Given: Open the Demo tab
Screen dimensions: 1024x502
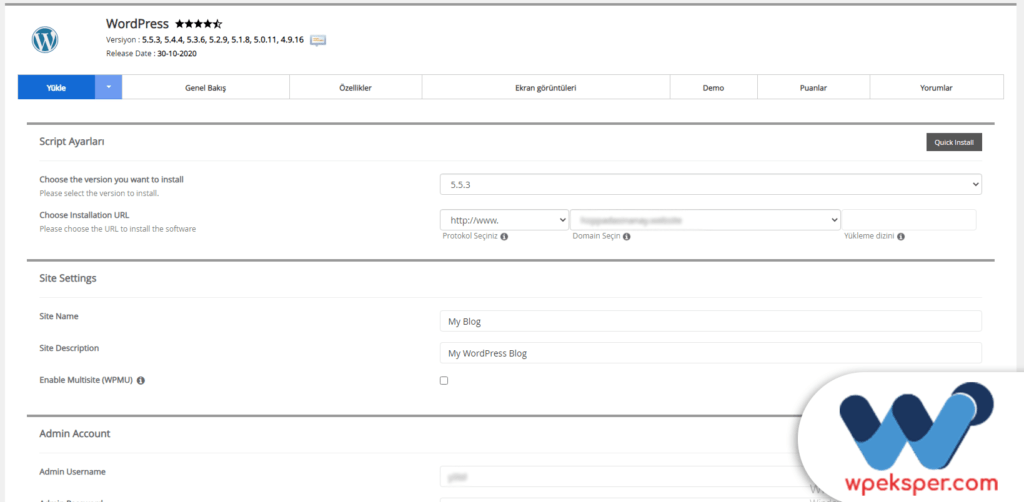Looking at the screenshot, I should (x=713, y=87).
